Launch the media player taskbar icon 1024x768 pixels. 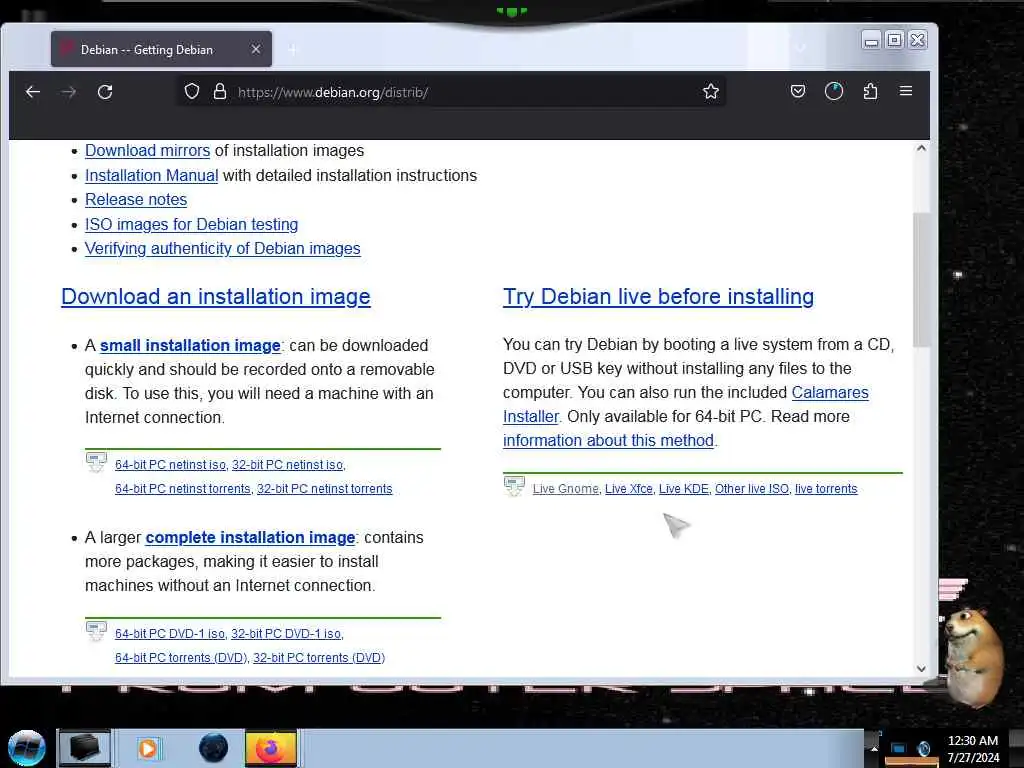point(149,748)
